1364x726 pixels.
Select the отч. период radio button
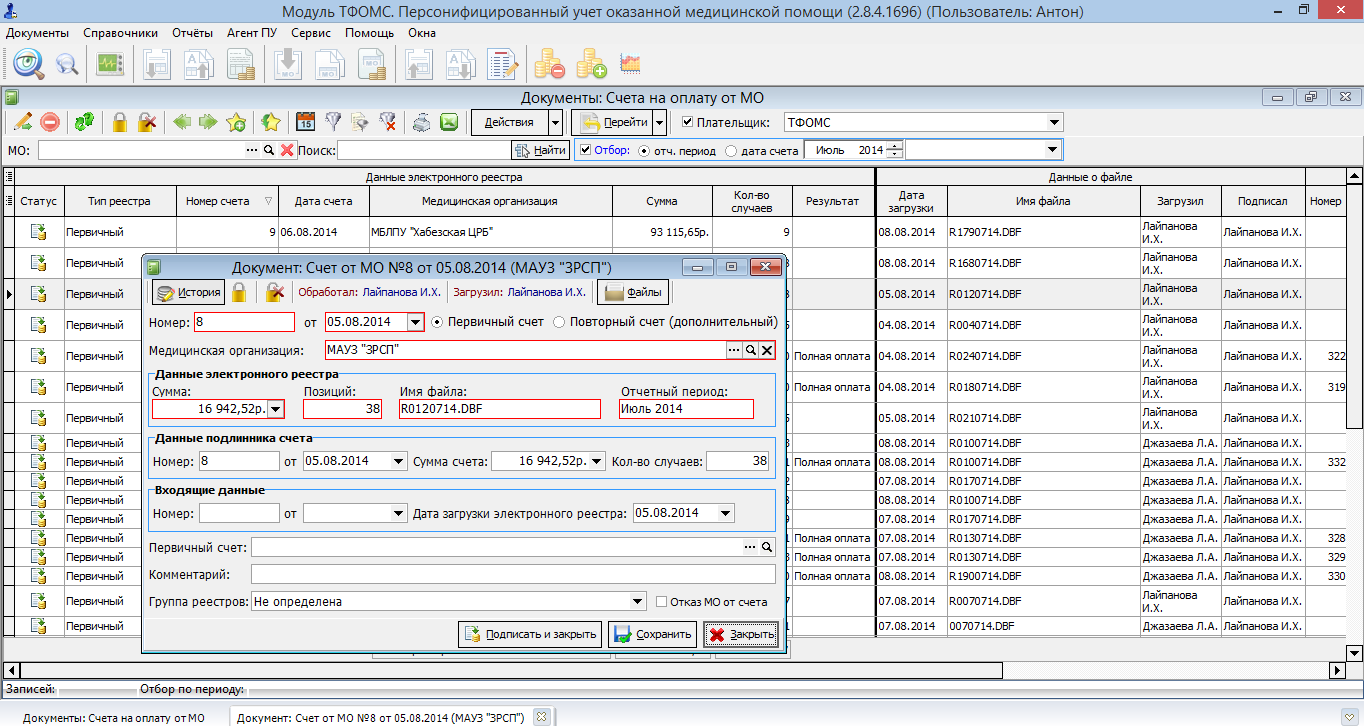[644, 150]
